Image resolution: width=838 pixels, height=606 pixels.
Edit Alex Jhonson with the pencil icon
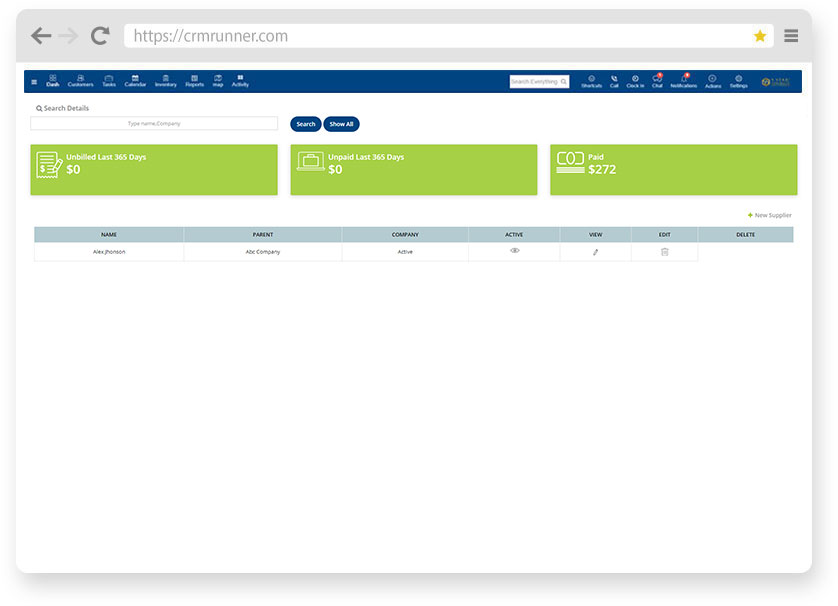coord(595,252)
